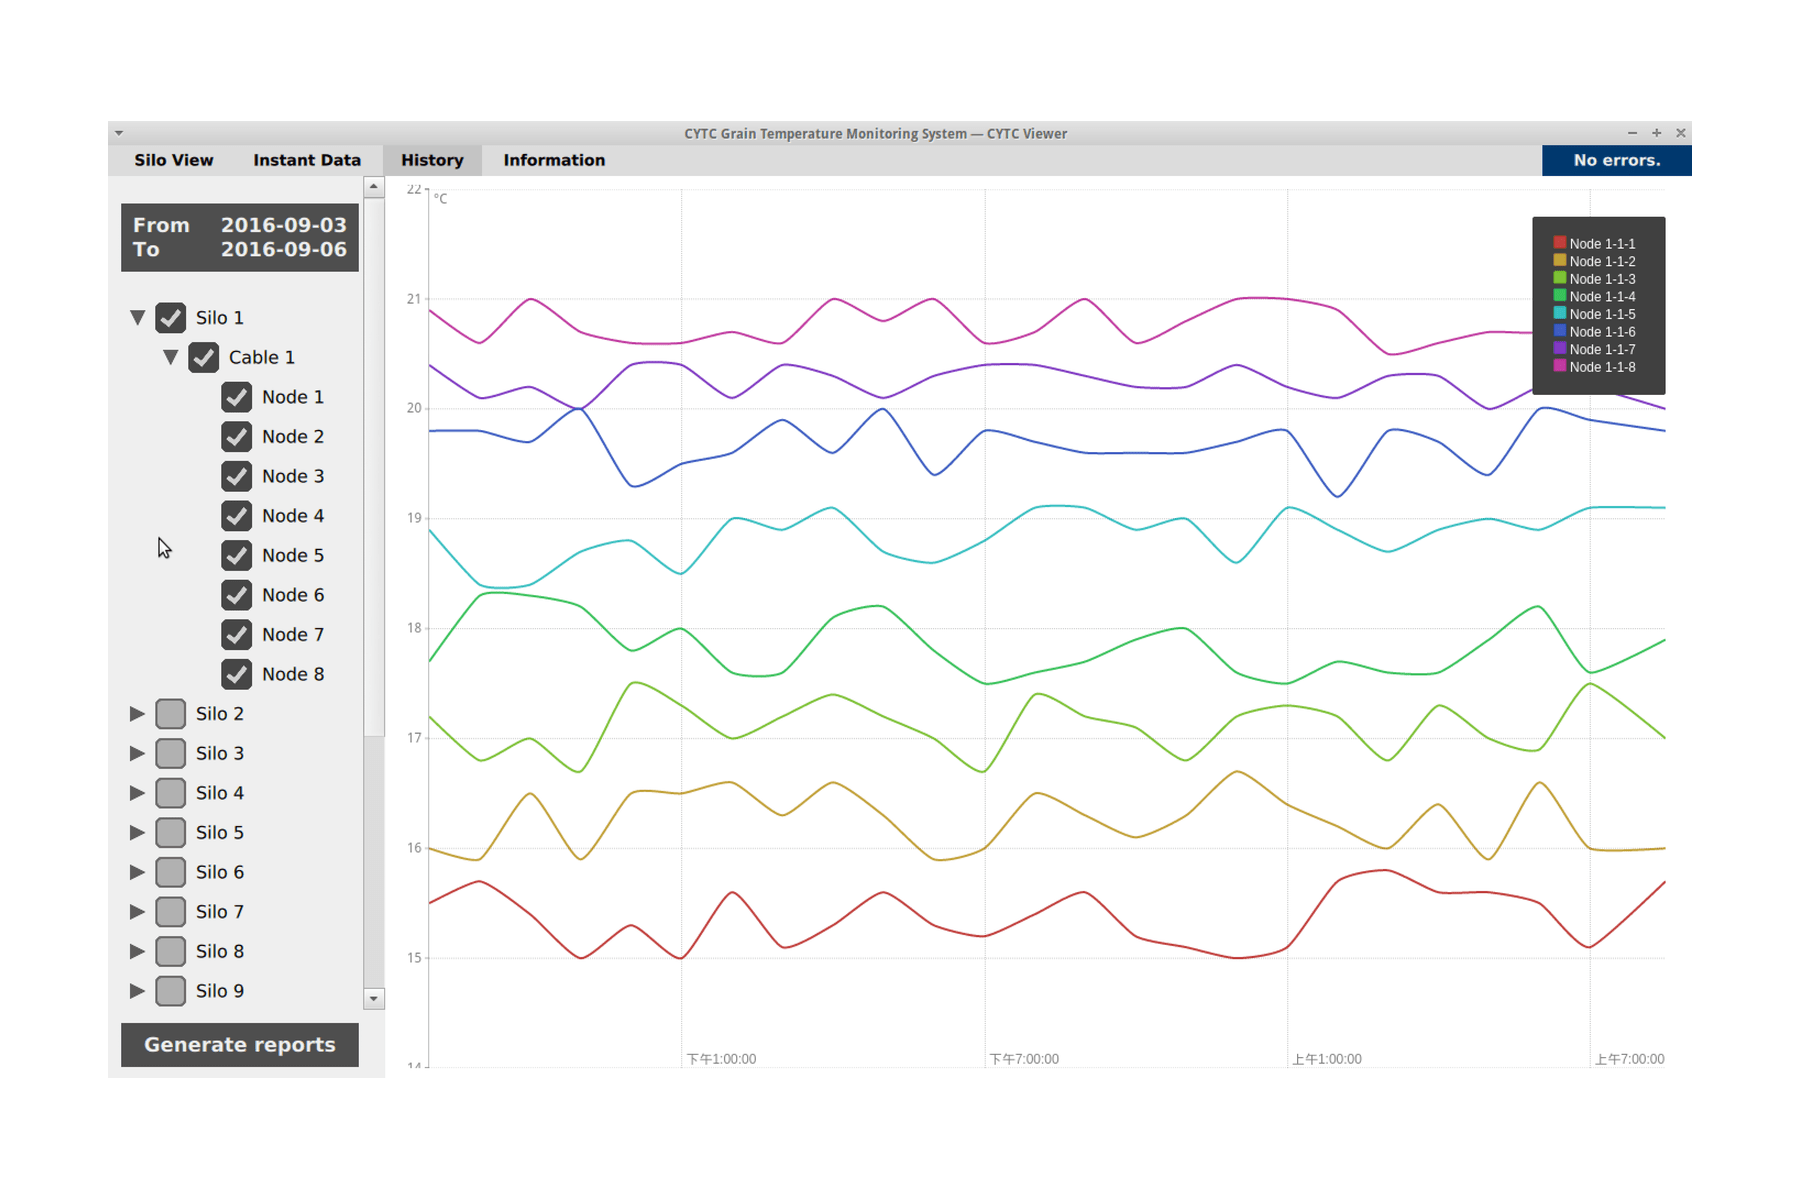Viewport: 1800px width, 1200px height.
Task: Switch to the Silo View tab
Action: point(174,160)
